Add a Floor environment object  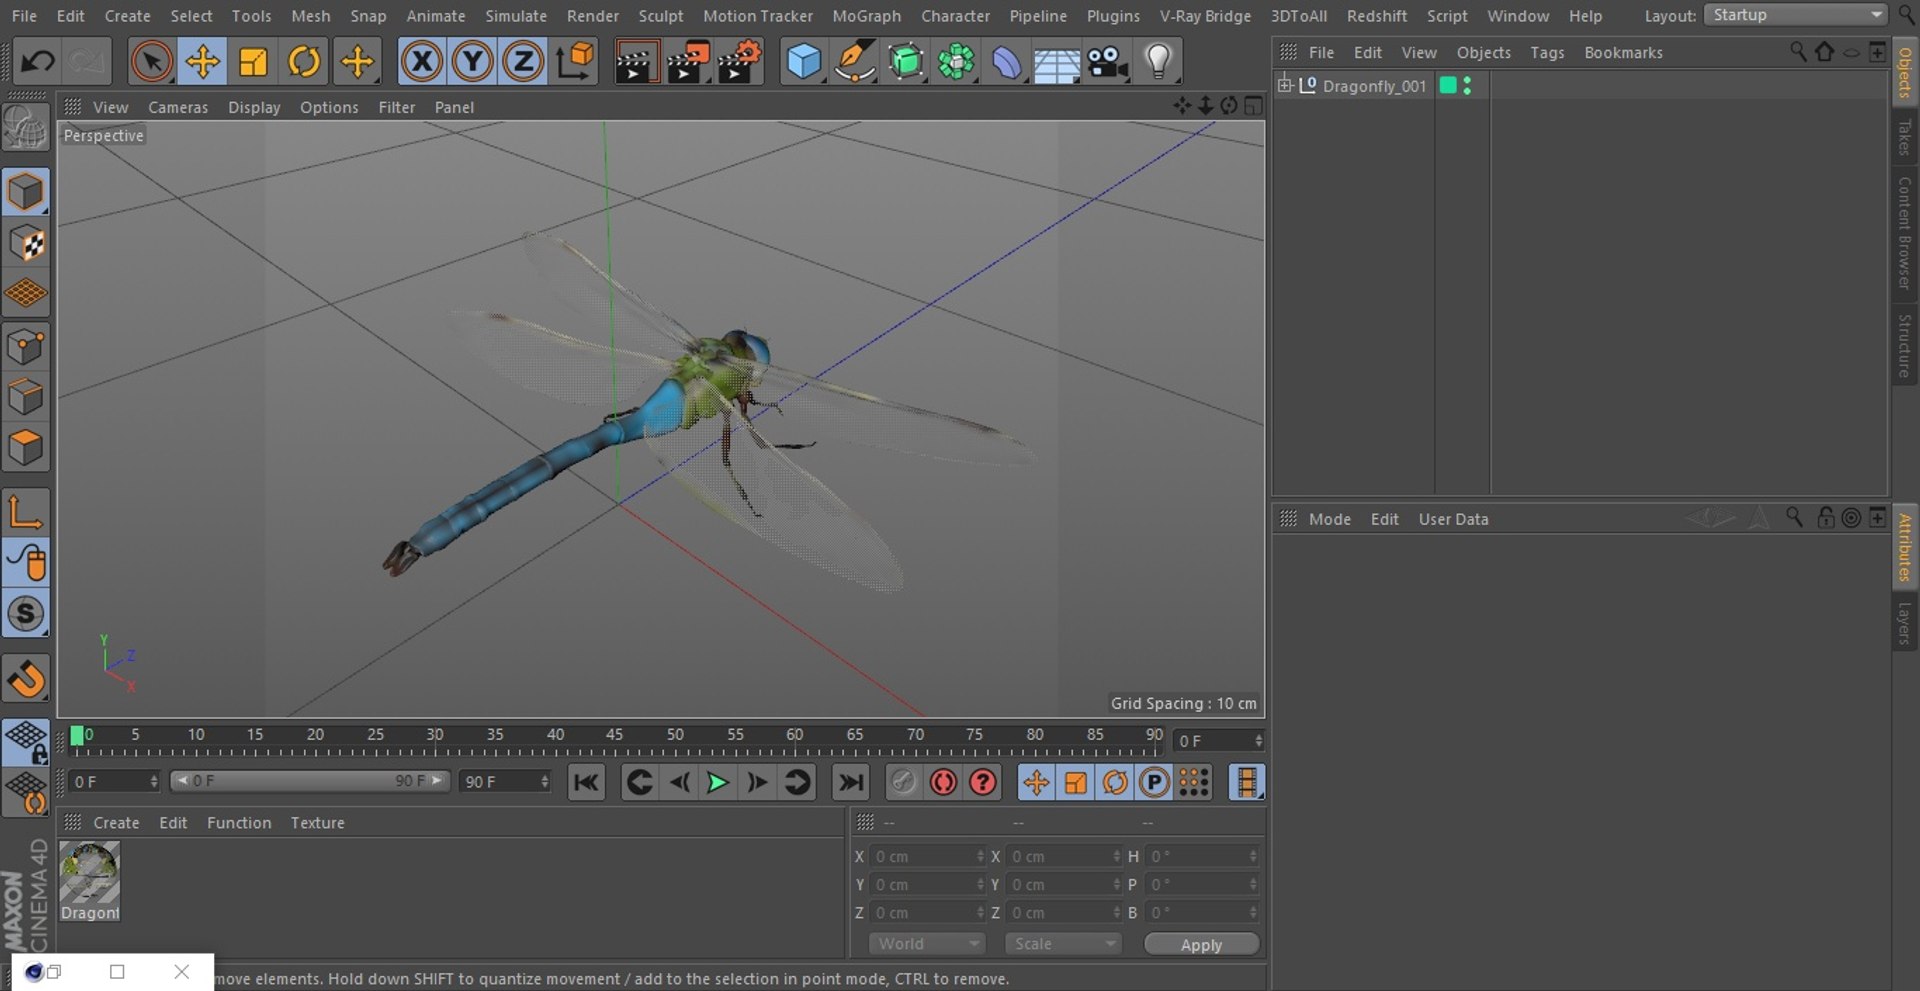click(x=1057, y=62)
